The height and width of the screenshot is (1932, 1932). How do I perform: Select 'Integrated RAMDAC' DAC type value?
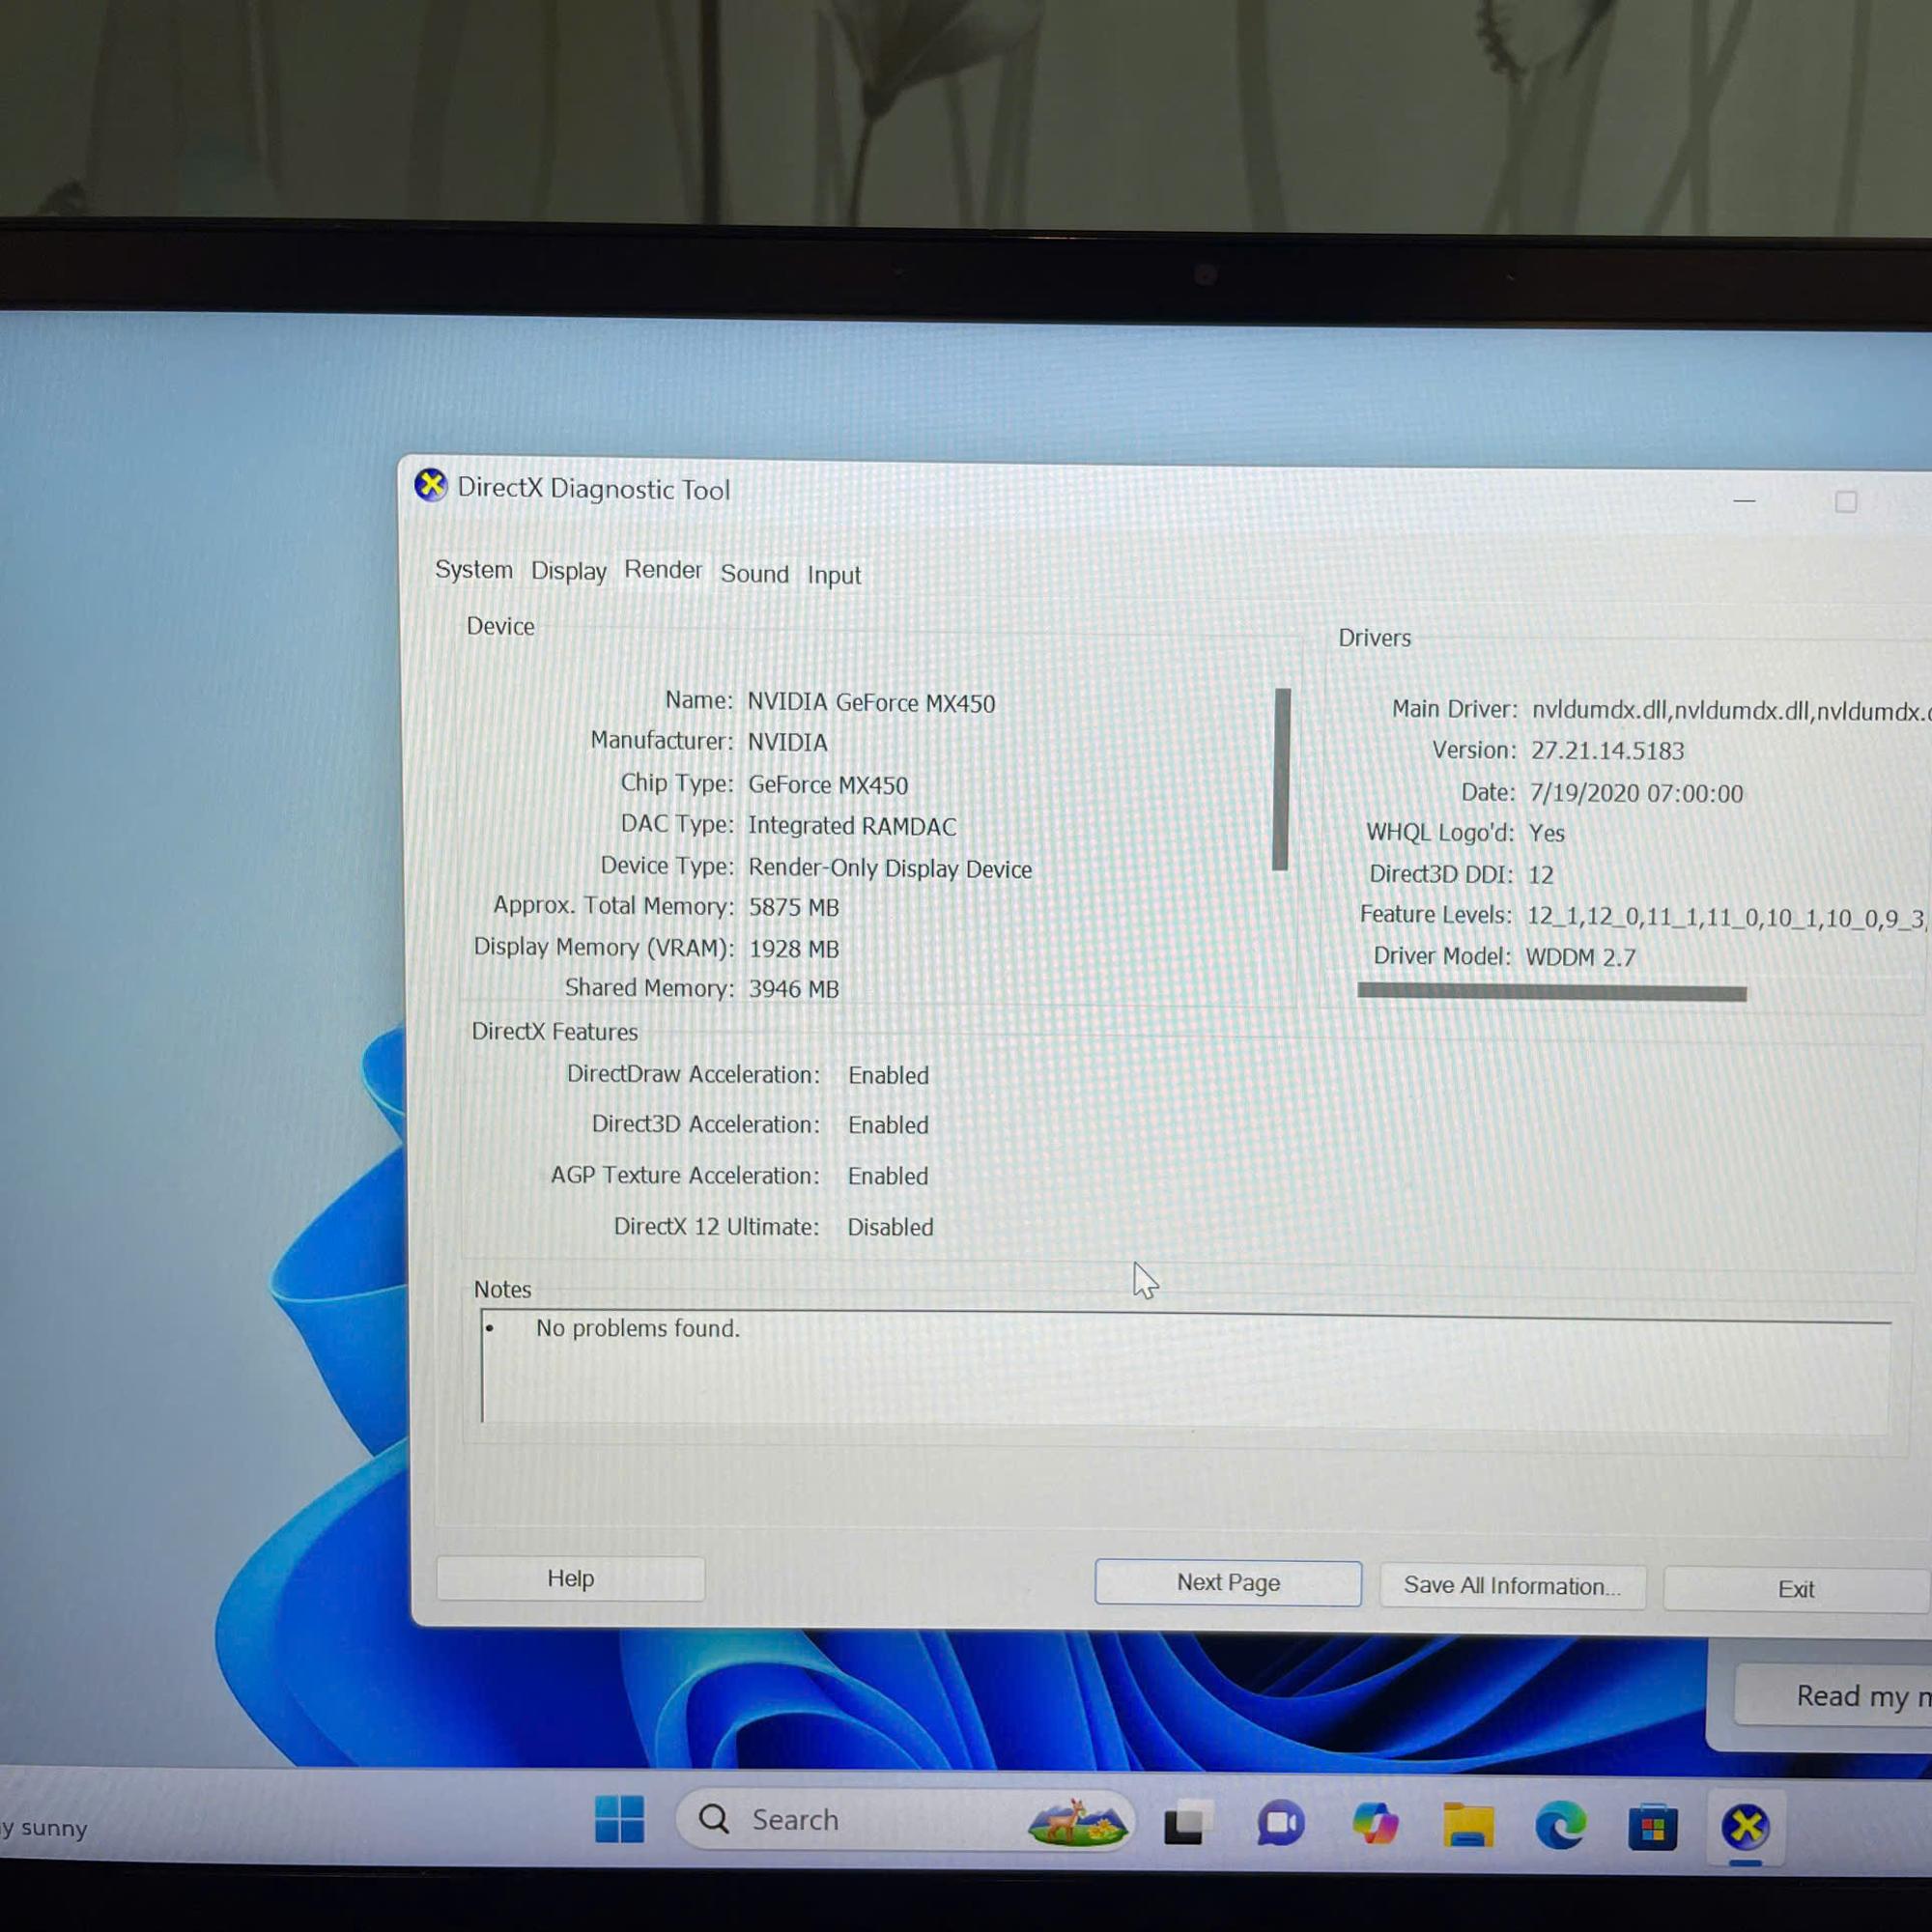click(852, 826)
